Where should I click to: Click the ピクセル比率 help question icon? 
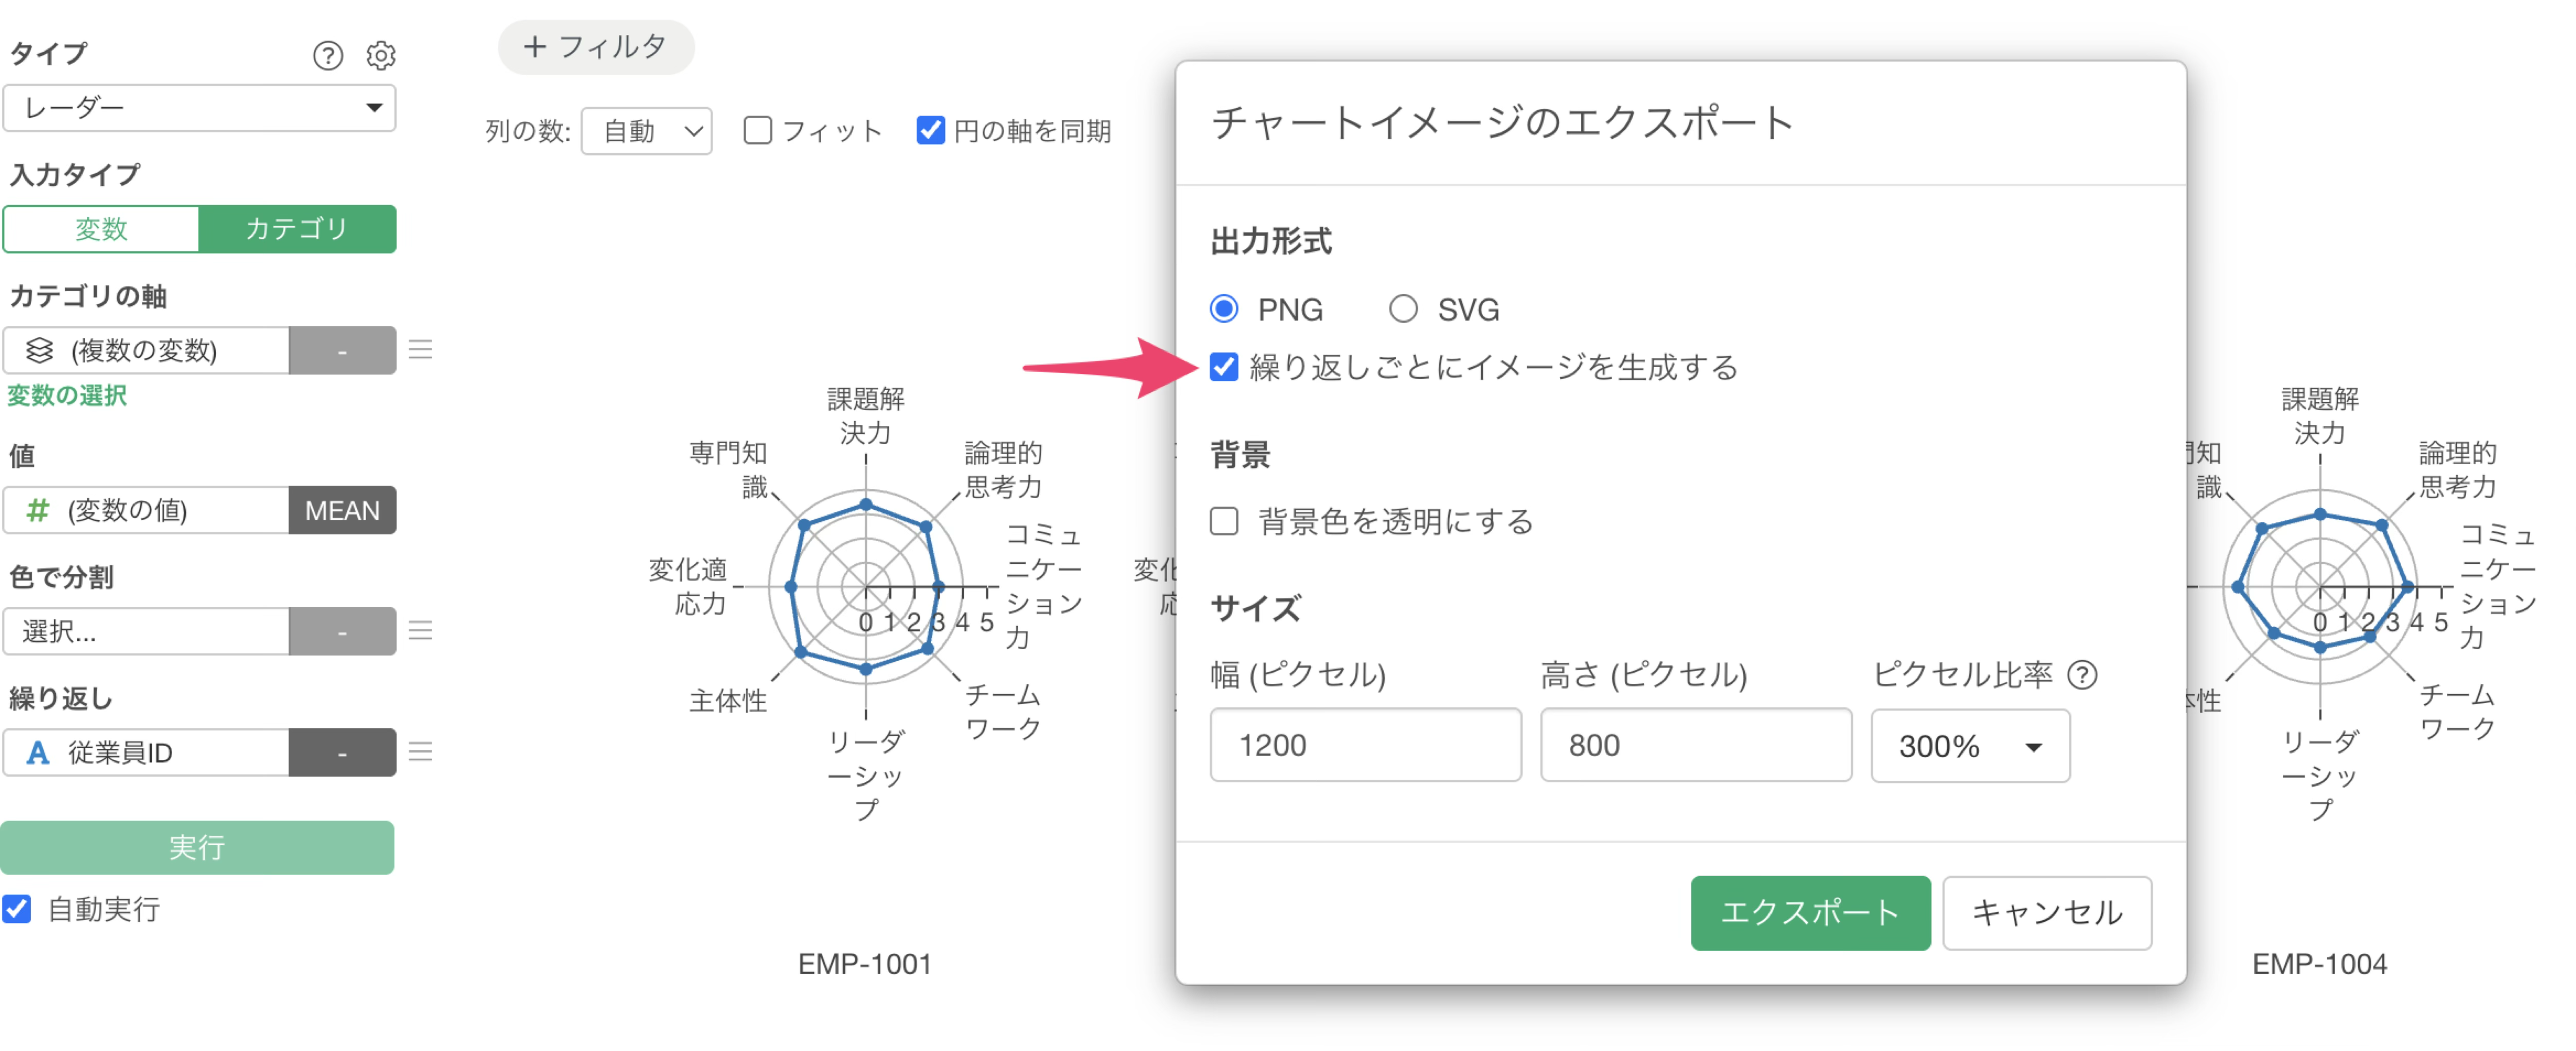pyautogui.click(x=2082, y=675)
